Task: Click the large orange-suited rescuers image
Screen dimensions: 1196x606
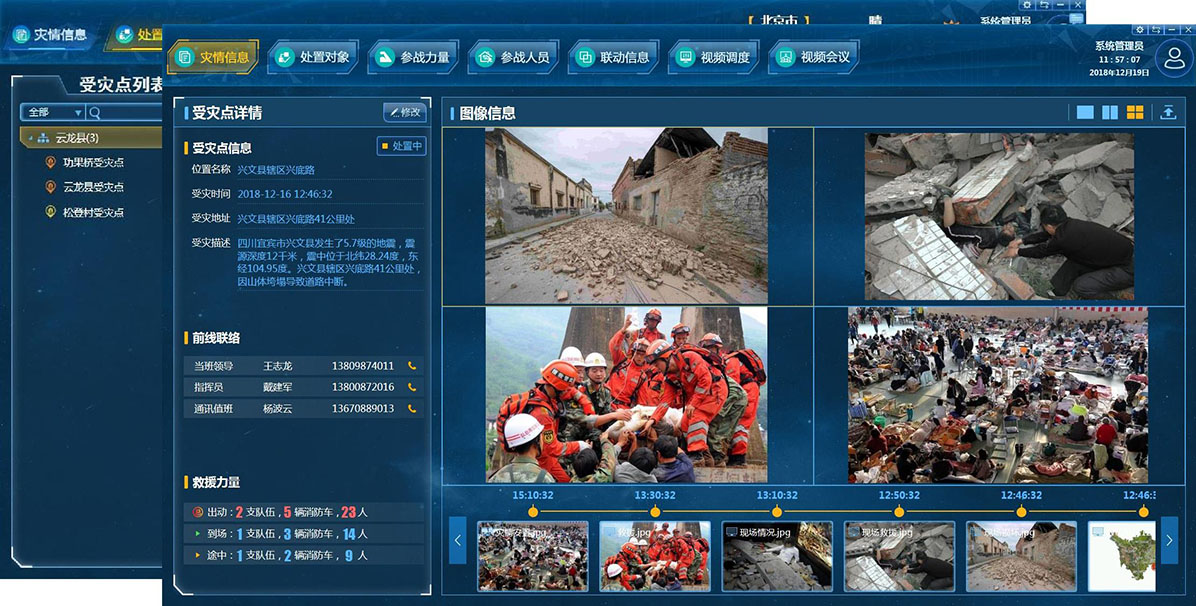Action: click(626, 395)
